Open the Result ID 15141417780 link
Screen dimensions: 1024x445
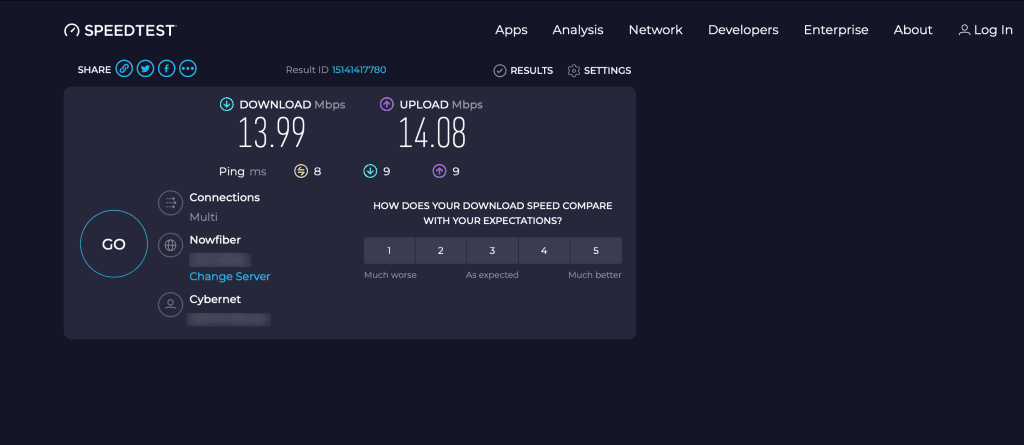coord(359,70)
